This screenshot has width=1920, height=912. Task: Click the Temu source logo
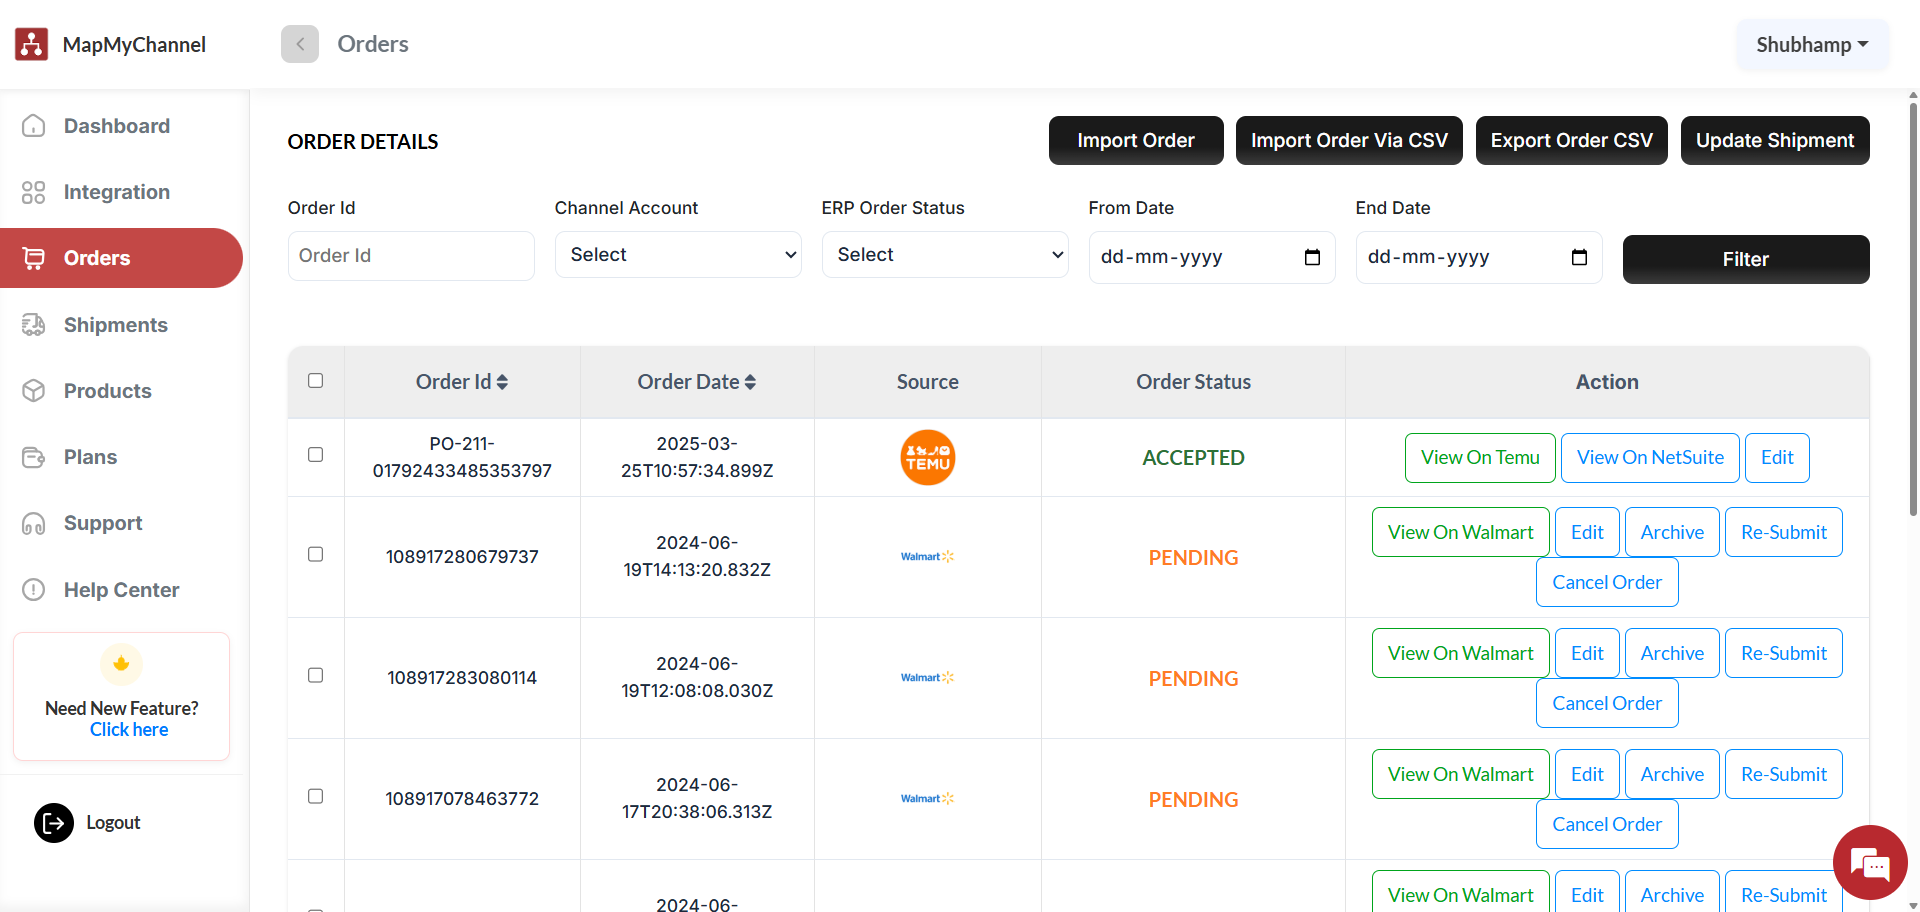(x=927, y=457)
